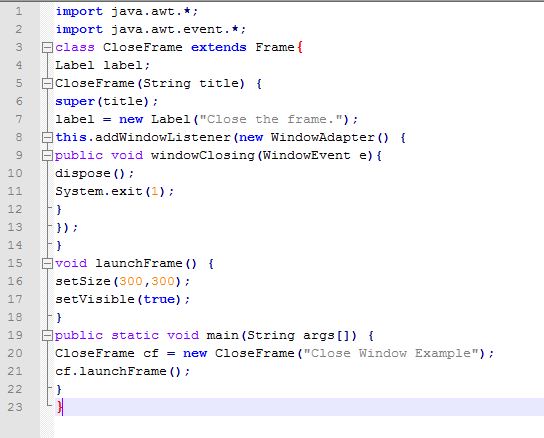Click the 'System.exit(1);' statement
Screen dimensions: 544x438
point(115,192)
